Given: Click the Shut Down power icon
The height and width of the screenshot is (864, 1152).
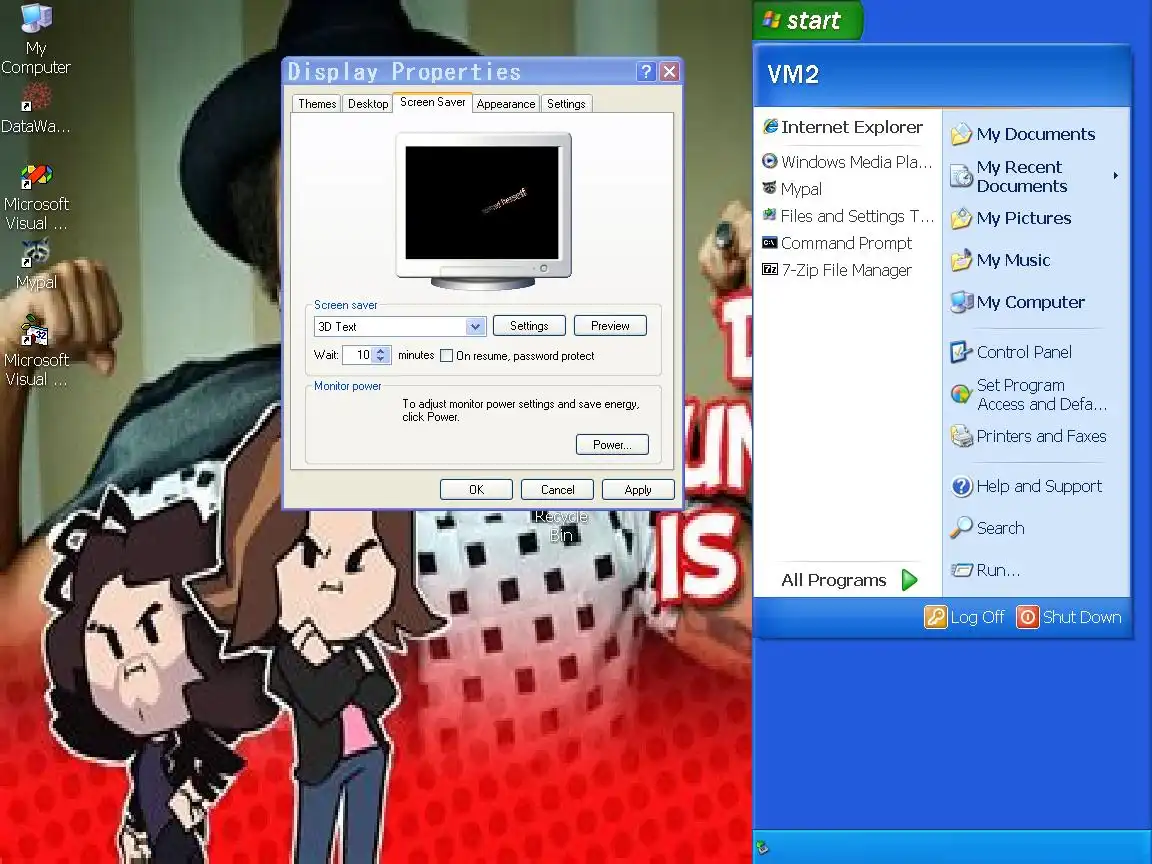Looking at the screenshot, I should (1028, 617).
